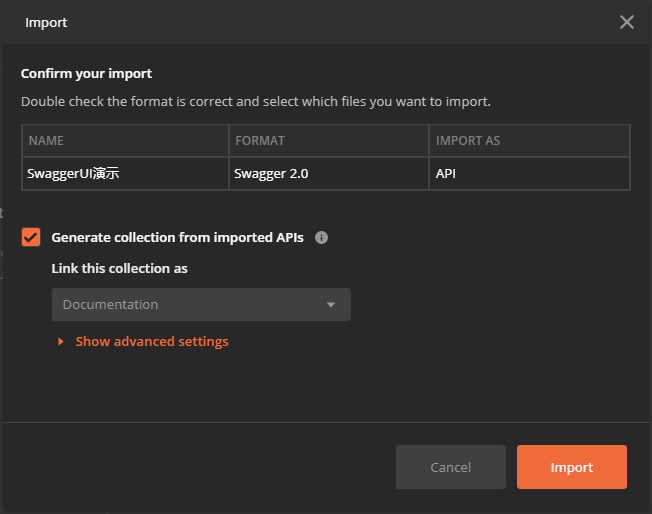The width and height of the screenshot is (652, 514).
Task: Click the dropdown arrow in Link collection field
Action: [x=331, y=305]
